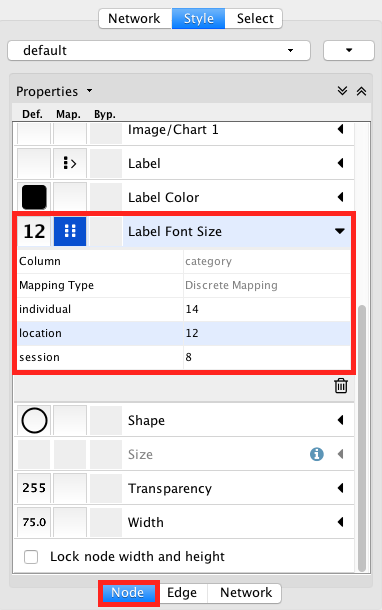382x610 pixels.
Task: Switch to the Network tab at top
Action: [x=134, y=18]
